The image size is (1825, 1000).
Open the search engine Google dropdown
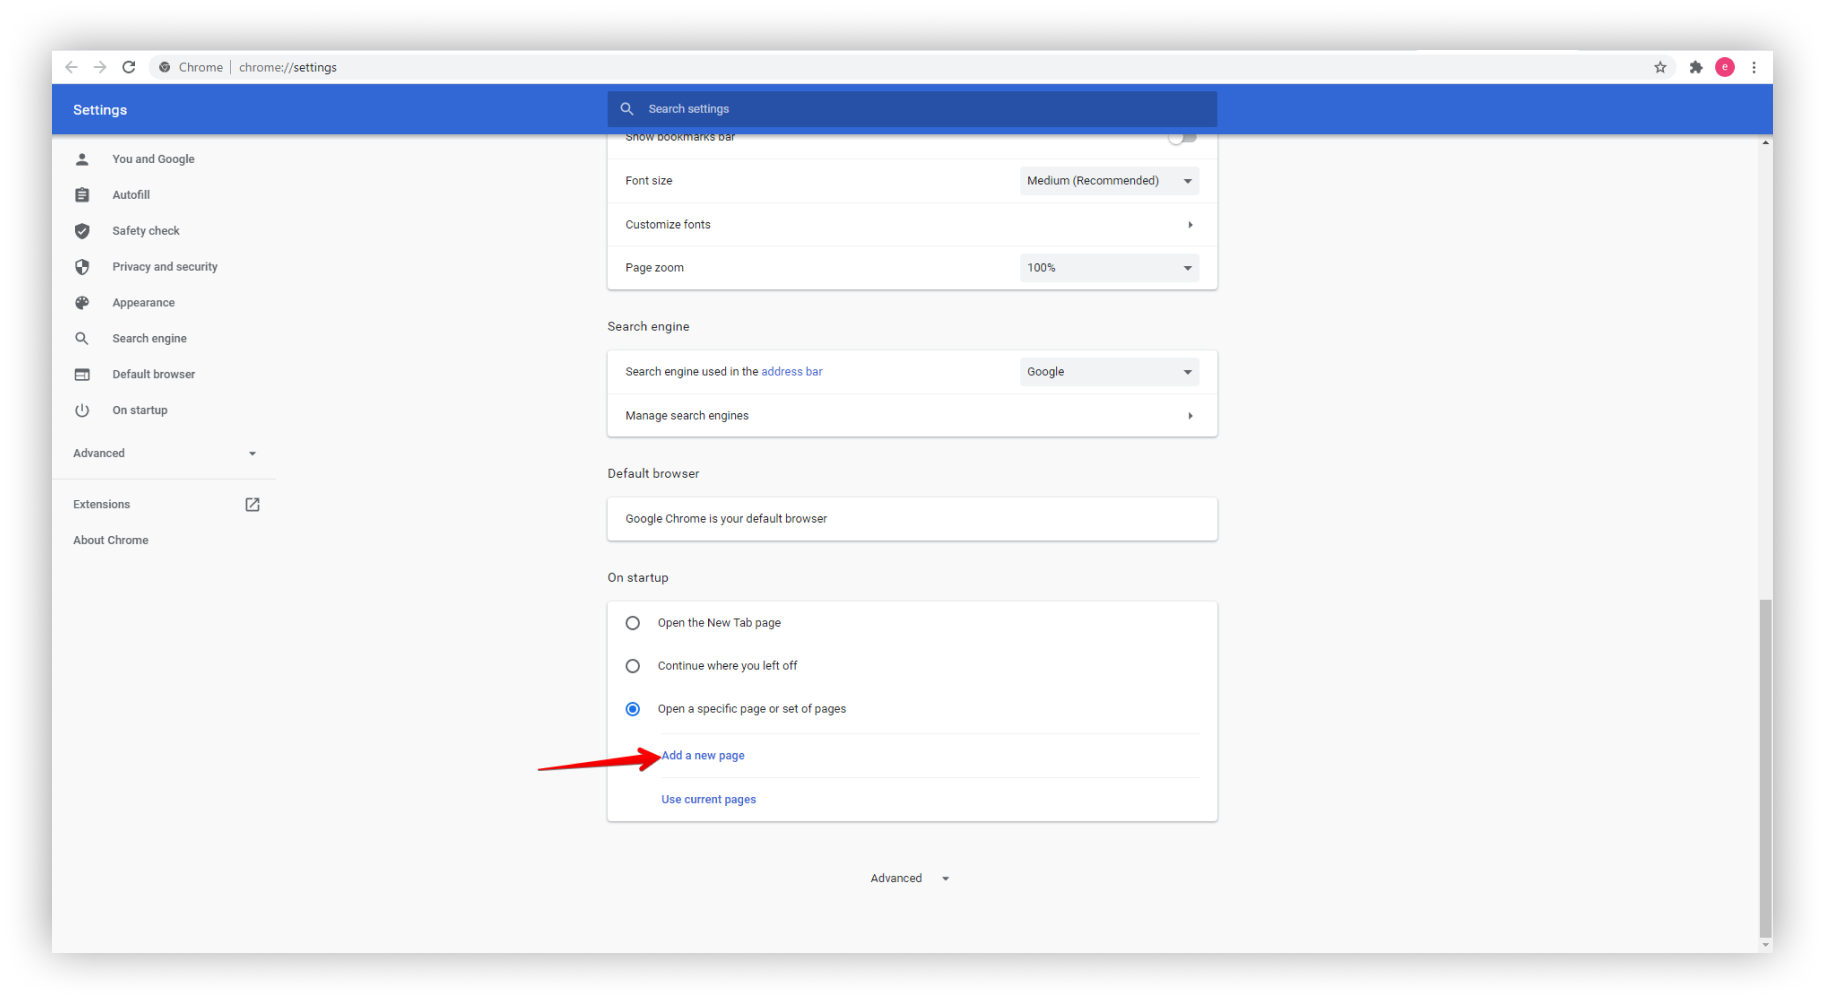pyautogui.click(x=1109, y=372)
